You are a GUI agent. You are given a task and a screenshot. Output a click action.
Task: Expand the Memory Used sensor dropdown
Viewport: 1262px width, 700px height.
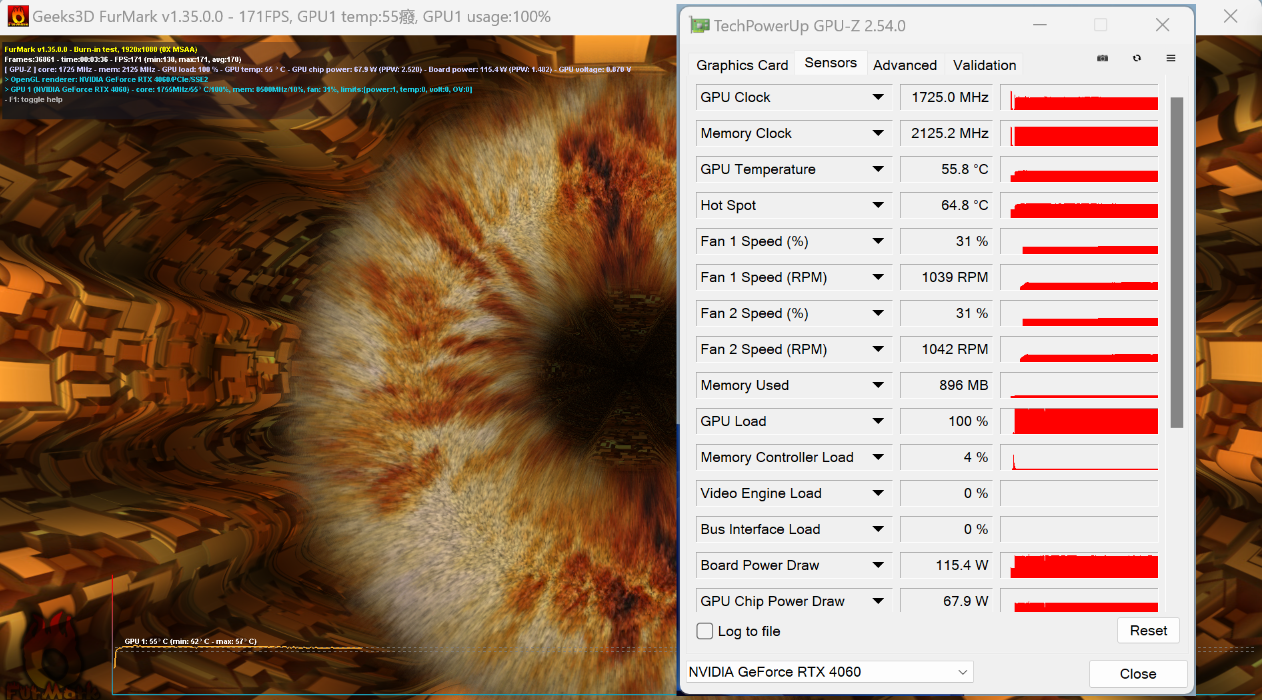point(878,385)
